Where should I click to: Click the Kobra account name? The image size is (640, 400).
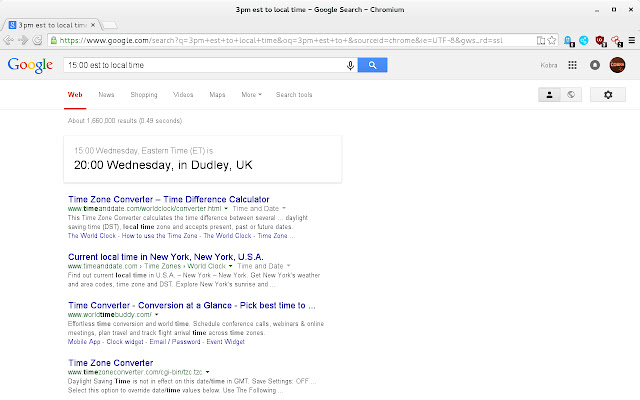[x=549, y=65]
